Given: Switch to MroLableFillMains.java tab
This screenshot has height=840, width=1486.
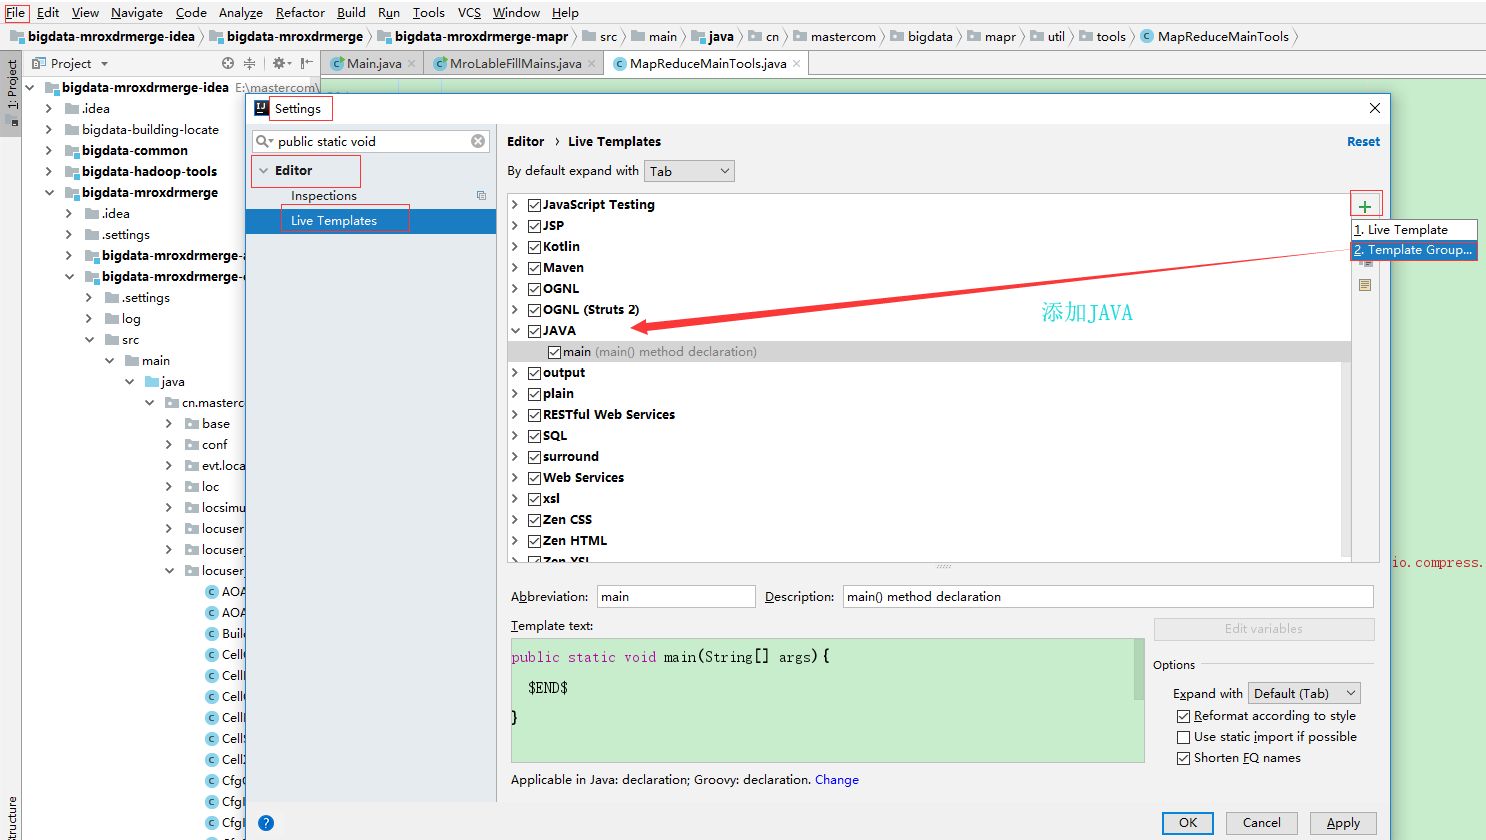Looking at the screenshot, I should 514,64.
